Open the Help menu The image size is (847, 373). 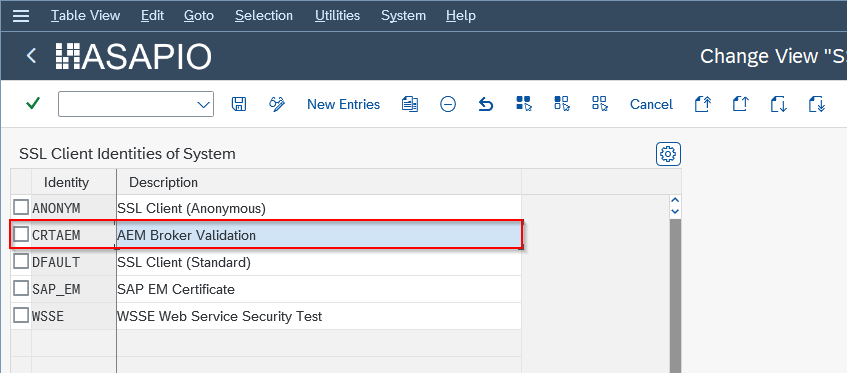(461, 16)
